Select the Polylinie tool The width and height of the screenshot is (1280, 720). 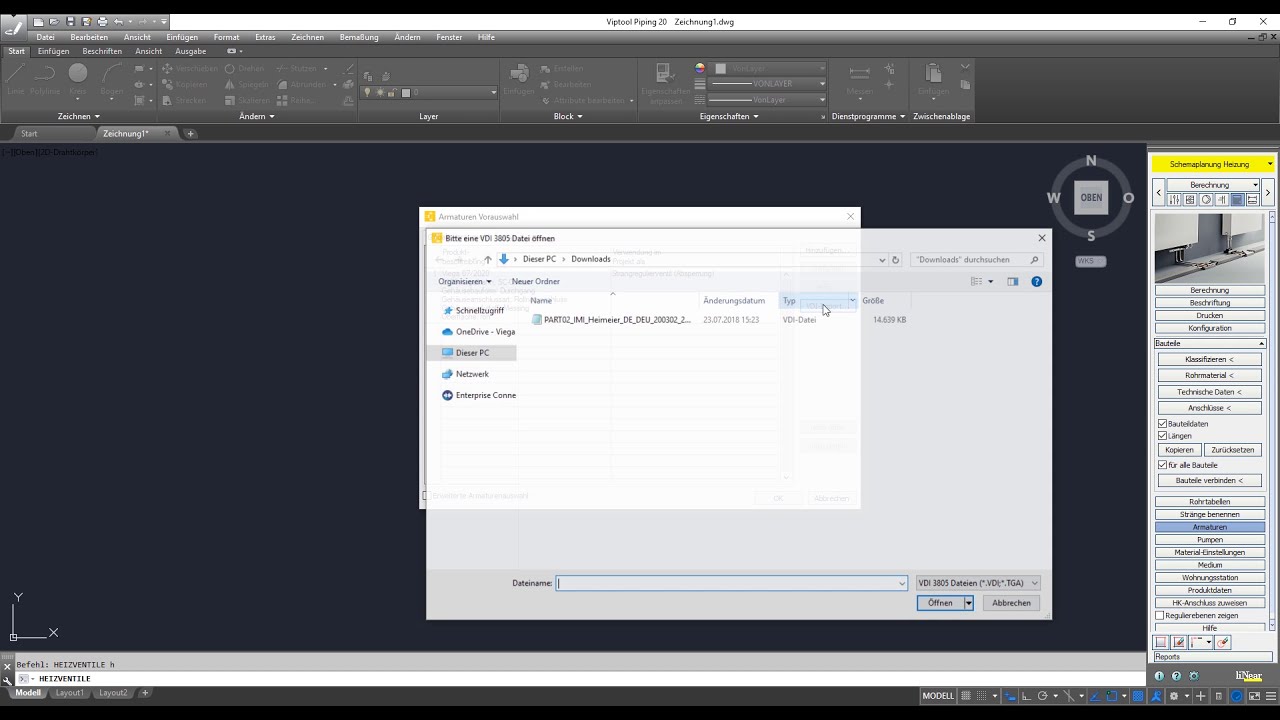(45, 79)
